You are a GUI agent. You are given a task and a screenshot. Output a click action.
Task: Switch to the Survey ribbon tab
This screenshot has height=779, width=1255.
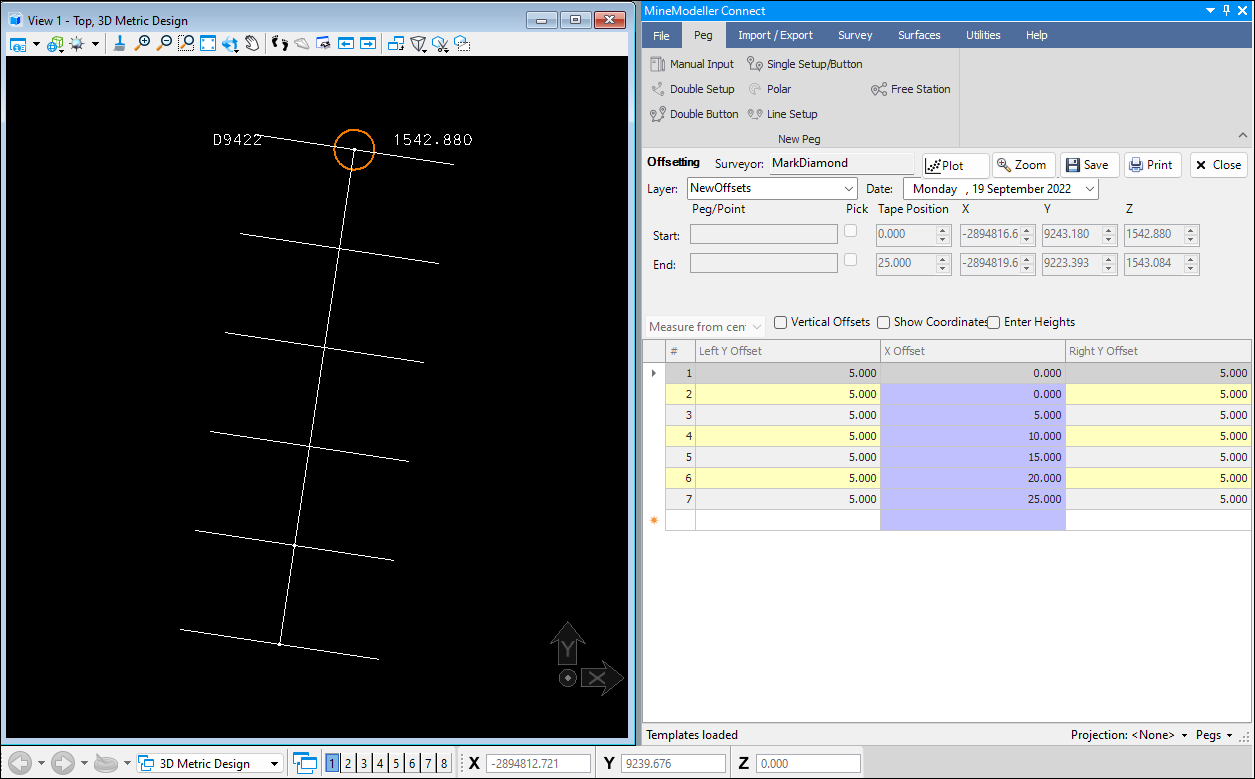855,35
